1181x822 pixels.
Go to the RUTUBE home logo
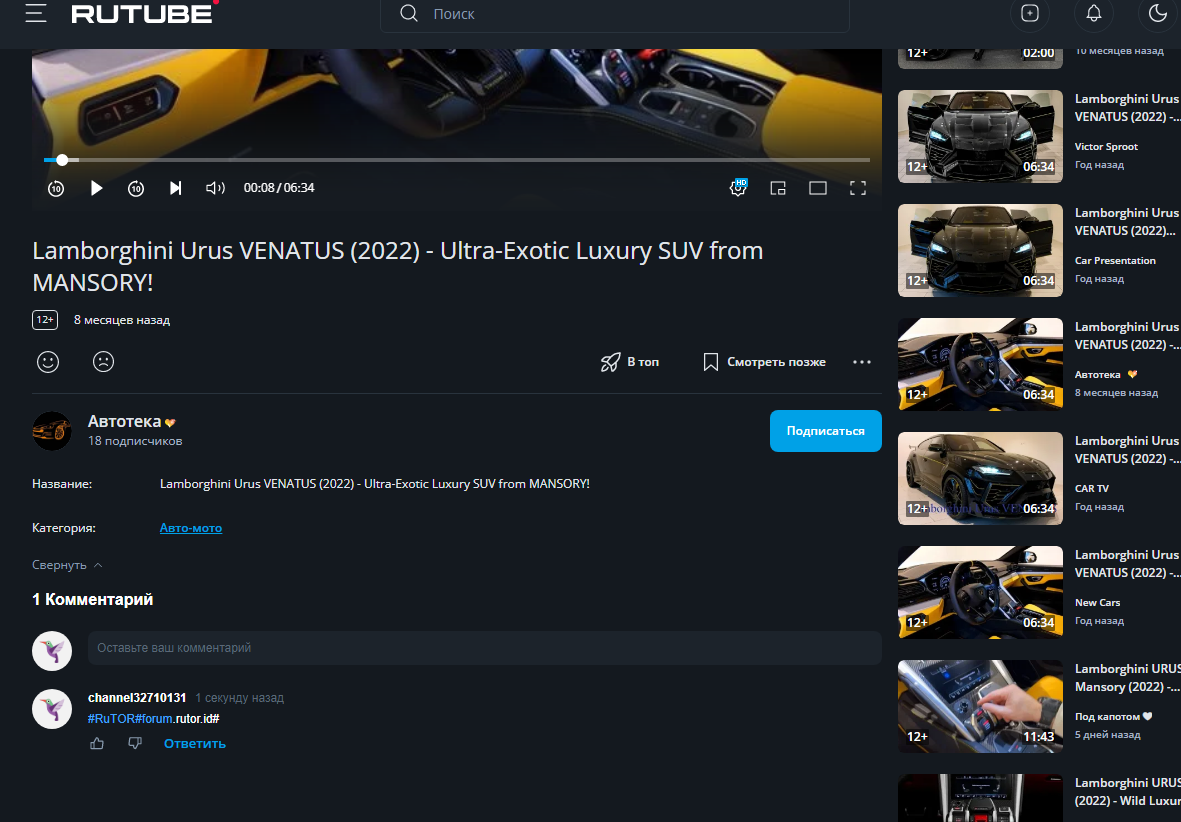144,13
